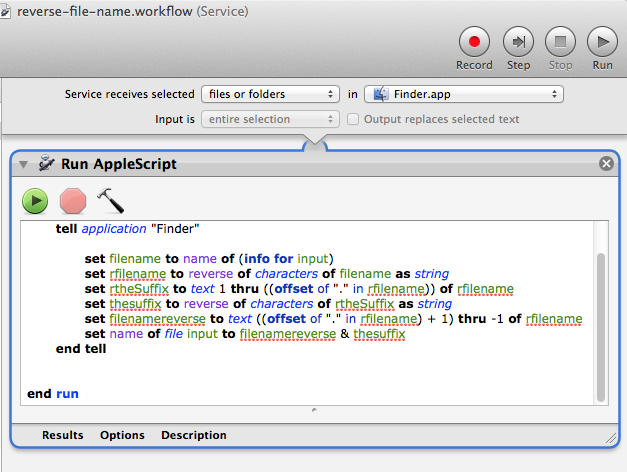Open the Results tab

coord(63,435)
